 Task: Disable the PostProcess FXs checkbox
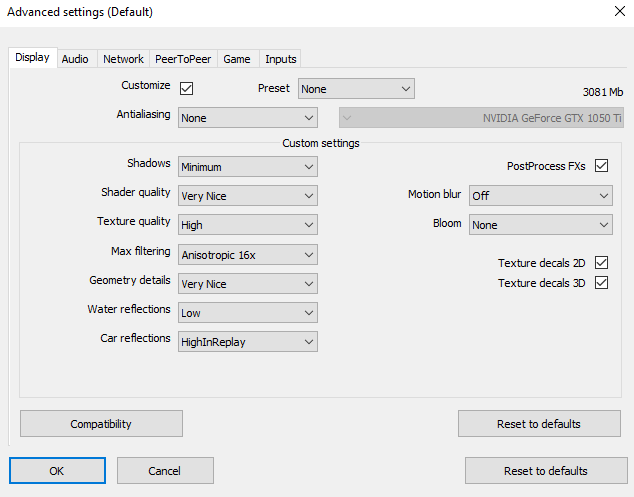click(601, 165)
